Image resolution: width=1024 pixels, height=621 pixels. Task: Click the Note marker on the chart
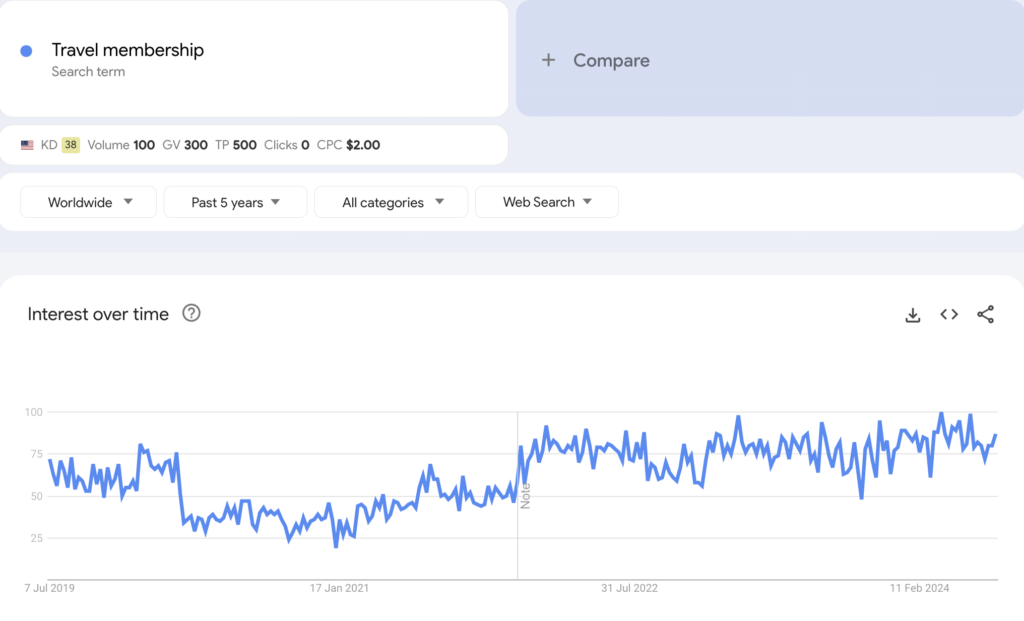pyautogui.click(x=525, y=495)
